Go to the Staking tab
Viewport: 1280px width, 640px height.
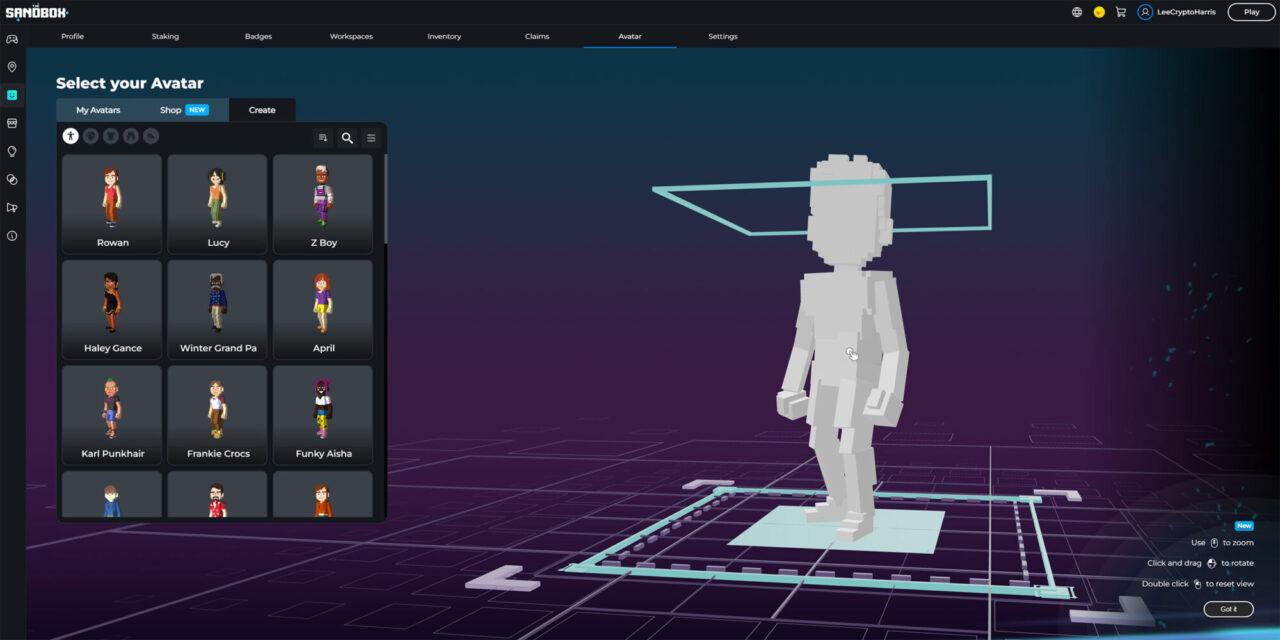[165, 36]
